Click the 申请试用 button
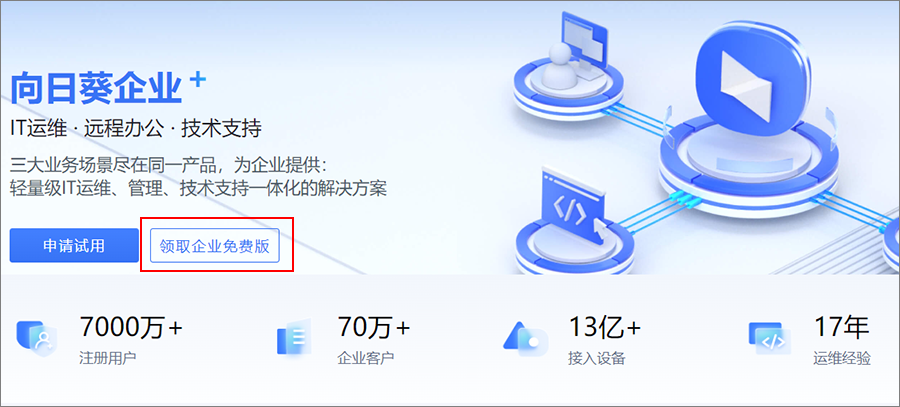 (74, 246)
